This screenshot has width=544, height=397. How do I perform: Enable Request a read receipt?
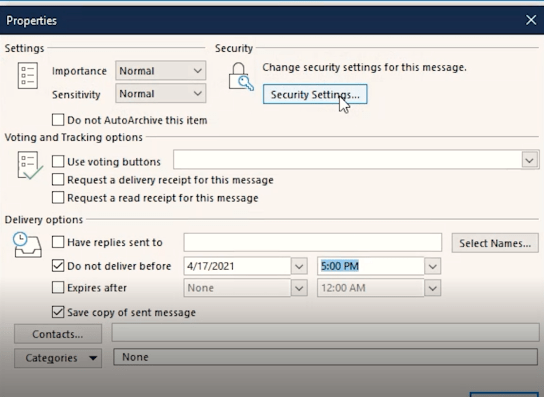click(x=58, y=197)
